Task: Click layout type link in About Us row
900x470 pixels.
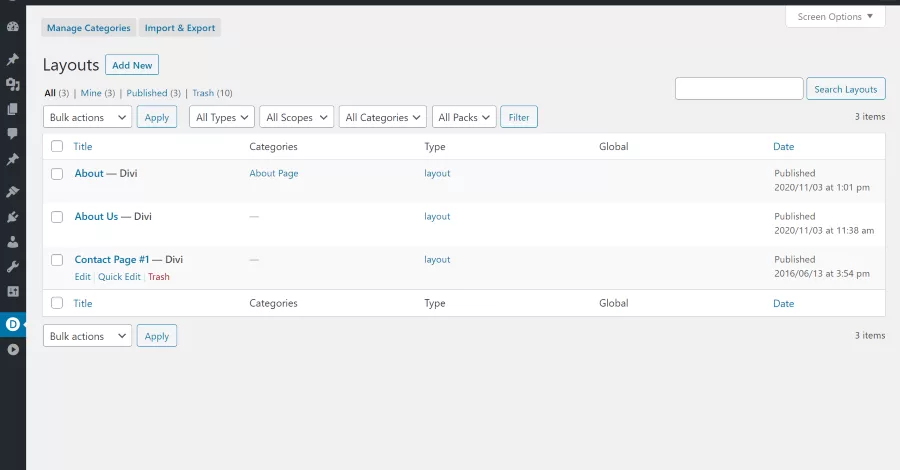Action: (x=437, y=216)
